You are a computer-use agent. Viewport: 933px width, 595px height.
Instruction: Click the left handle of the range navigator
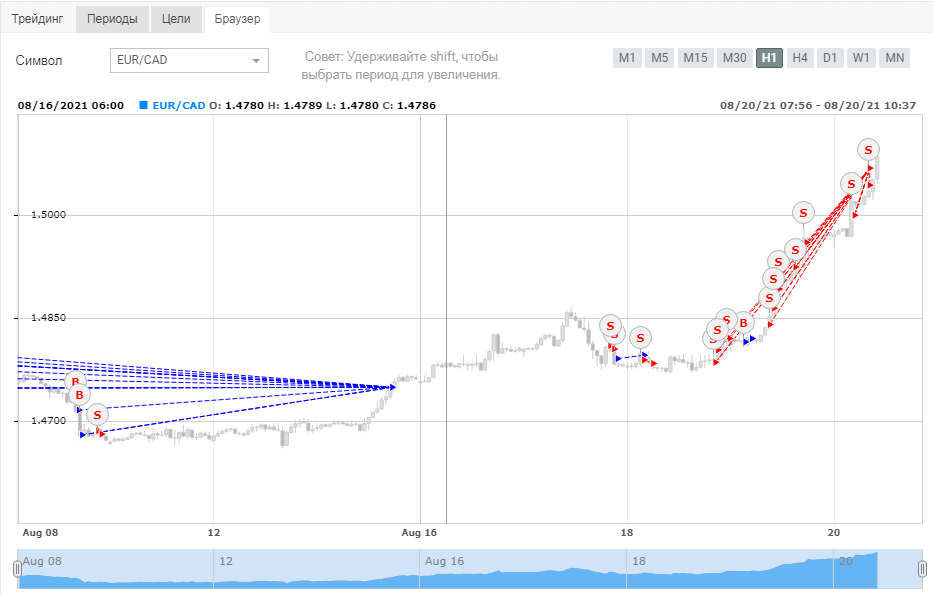(x=17, y=569)
